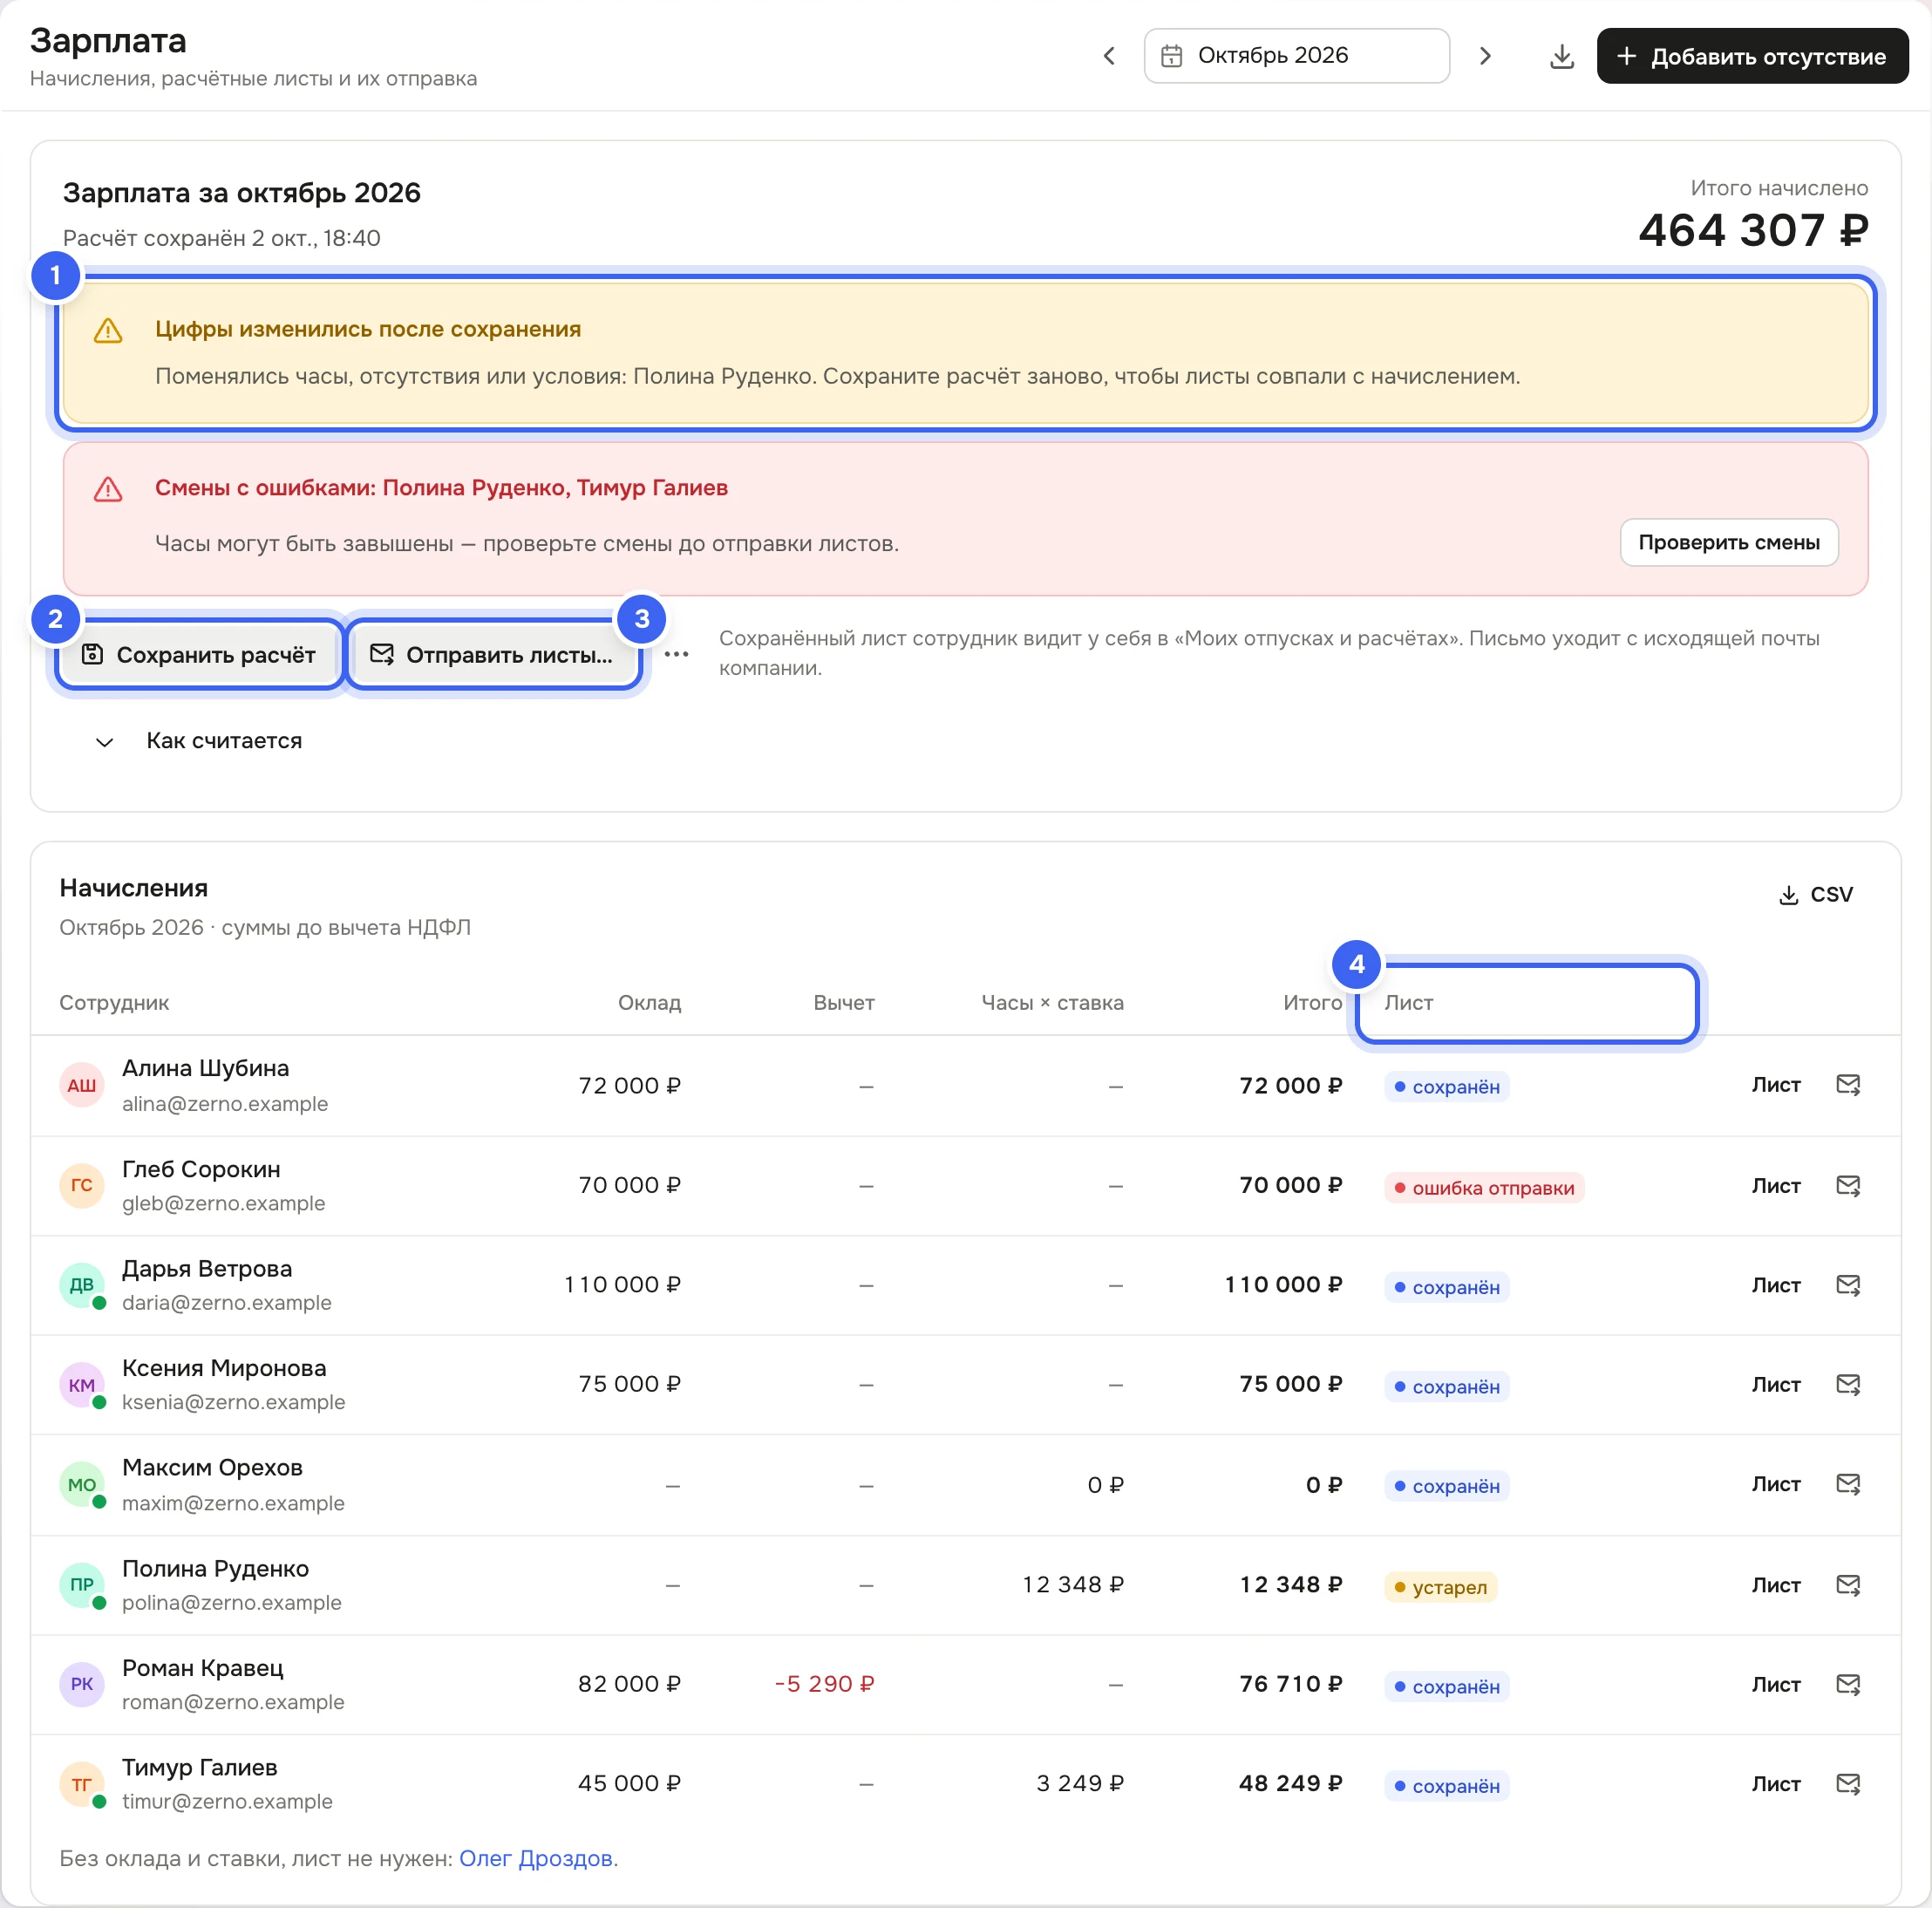Image resolution: width=1932 pixels, height=1908 pixels.
Task: Open the Октябрь 2026 month picker
Action: [1296, 56]
